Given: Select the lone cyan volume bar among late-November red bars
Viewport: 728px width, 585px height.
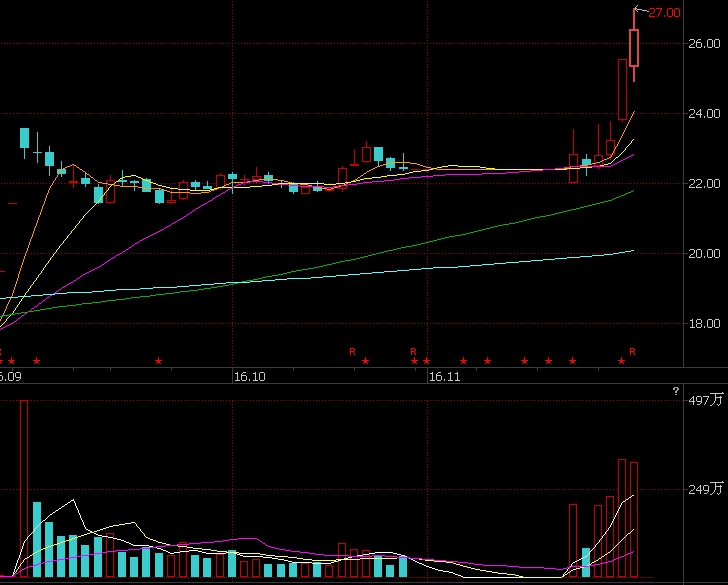Looking at the screenshot, I should [x=586, y=563].
